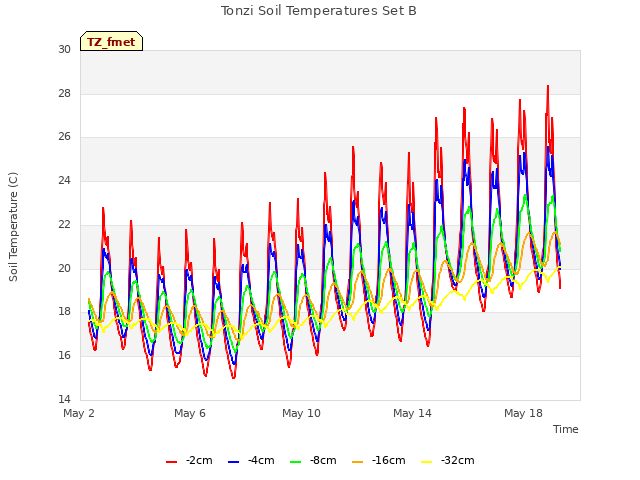Toggle the -4cm legend entry
640x480 pixels.
pyautogui.click(x=251, y=461)
